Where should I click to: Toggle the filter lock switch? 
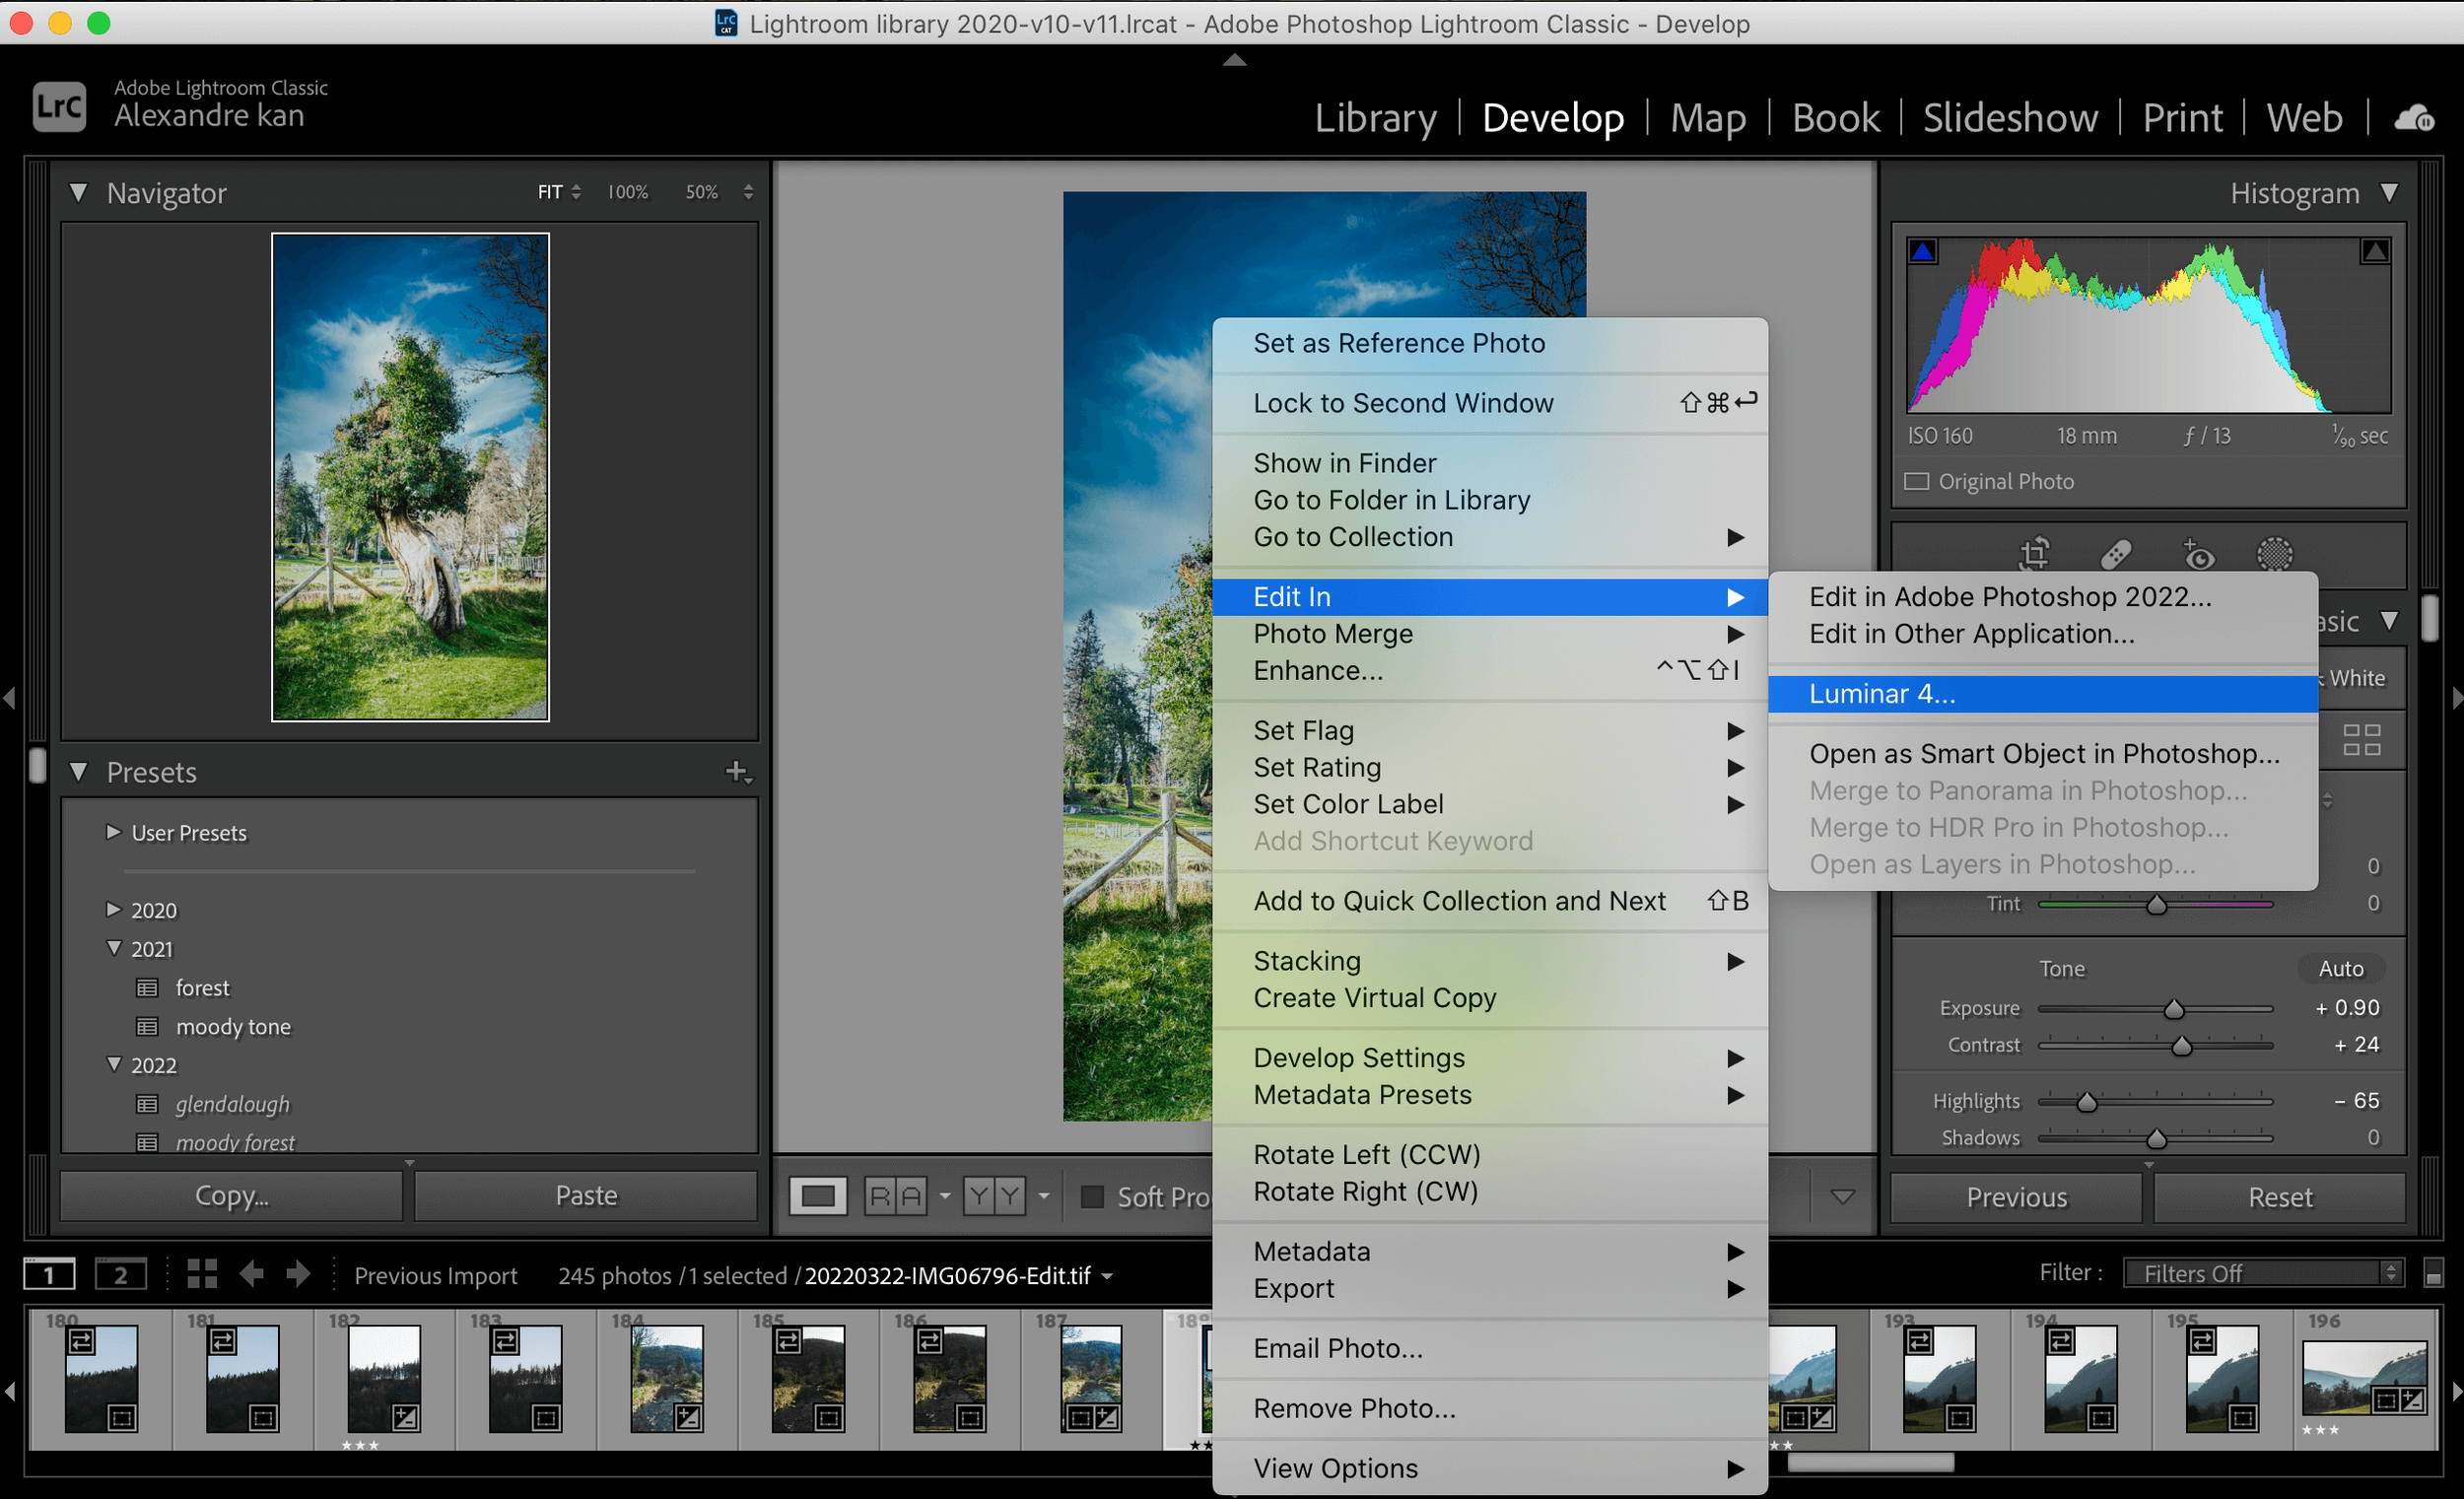(x=2433, y=1273)
